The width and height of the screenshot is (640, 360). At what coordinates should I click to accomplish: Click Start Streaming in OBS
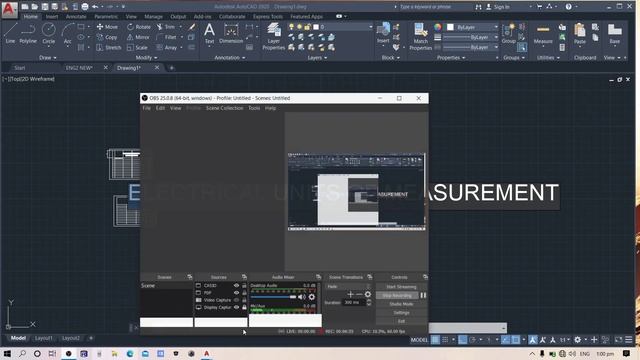(401, 287)
